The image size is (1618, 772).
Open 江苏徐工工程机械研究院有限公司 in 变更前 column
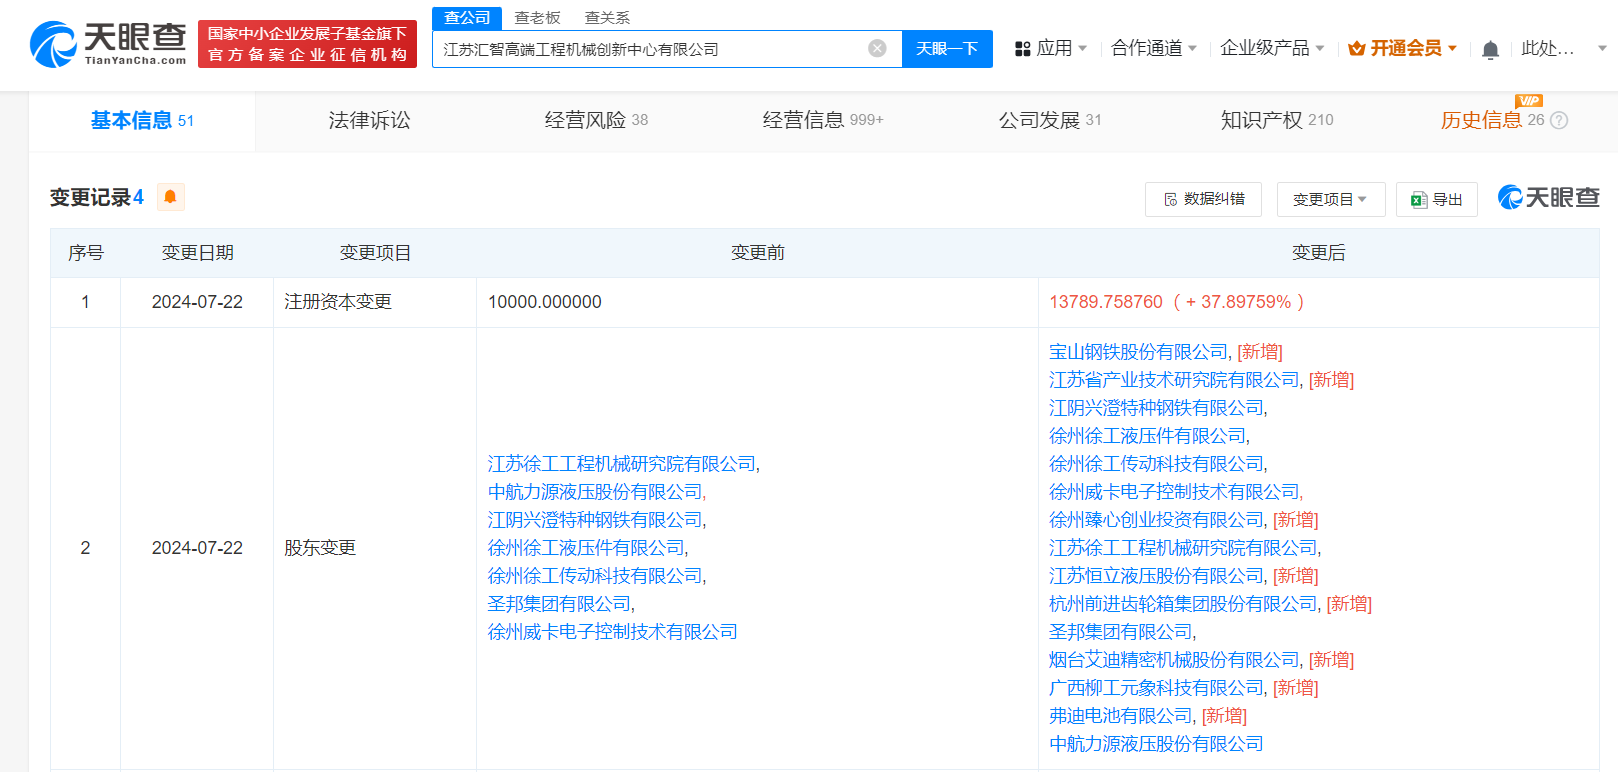(x=622, y=464)
